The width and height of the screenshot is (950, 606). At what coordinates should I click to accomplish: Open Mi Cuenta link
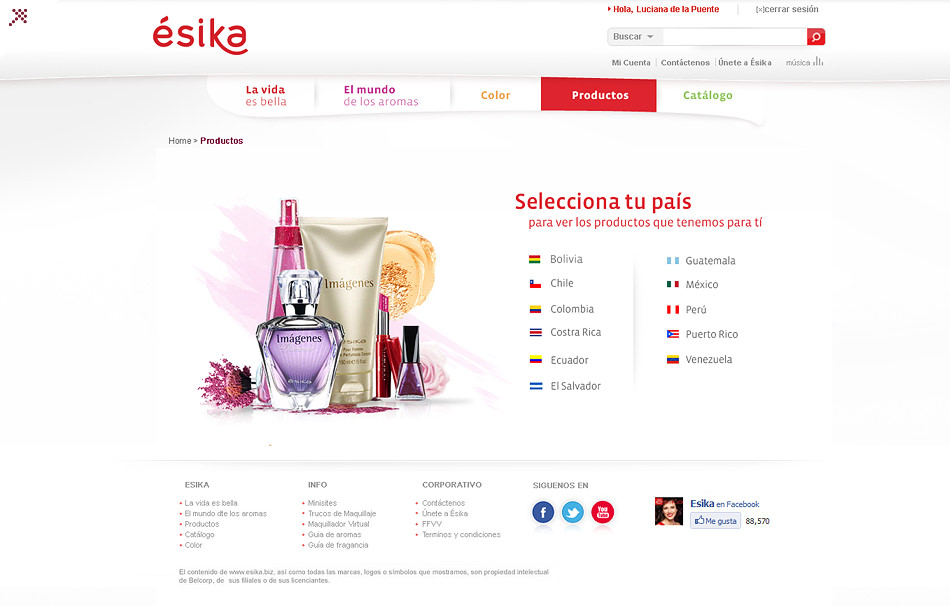[x=631, y=62]
